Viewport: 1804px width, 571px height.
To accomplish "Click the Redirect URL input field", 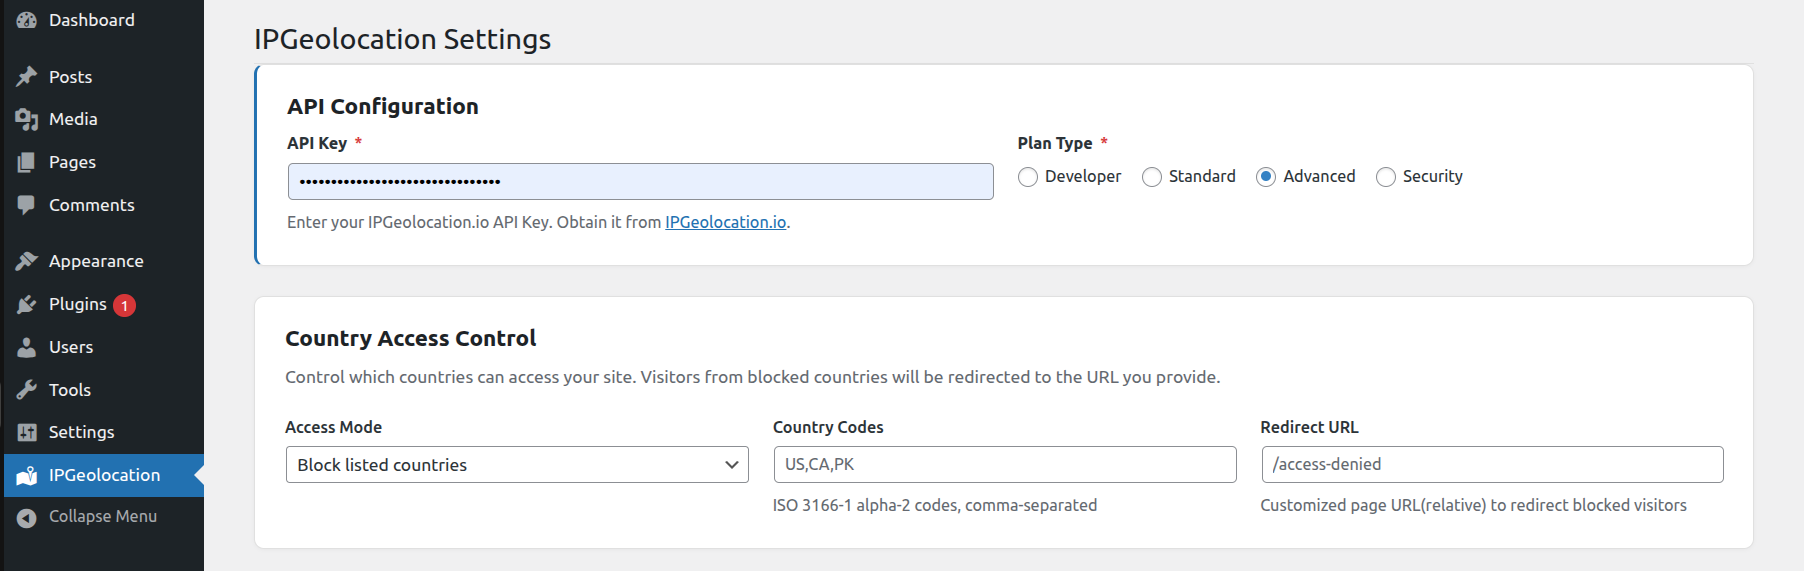I will [x=1493, y=465].
